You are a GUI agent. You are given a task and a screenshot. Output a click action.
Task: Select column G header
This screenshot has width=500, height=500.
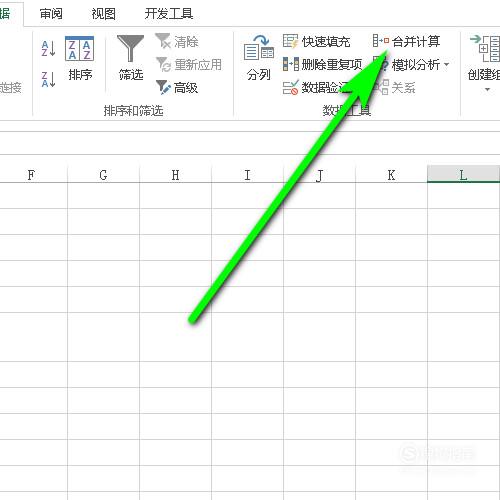[103, 175]
